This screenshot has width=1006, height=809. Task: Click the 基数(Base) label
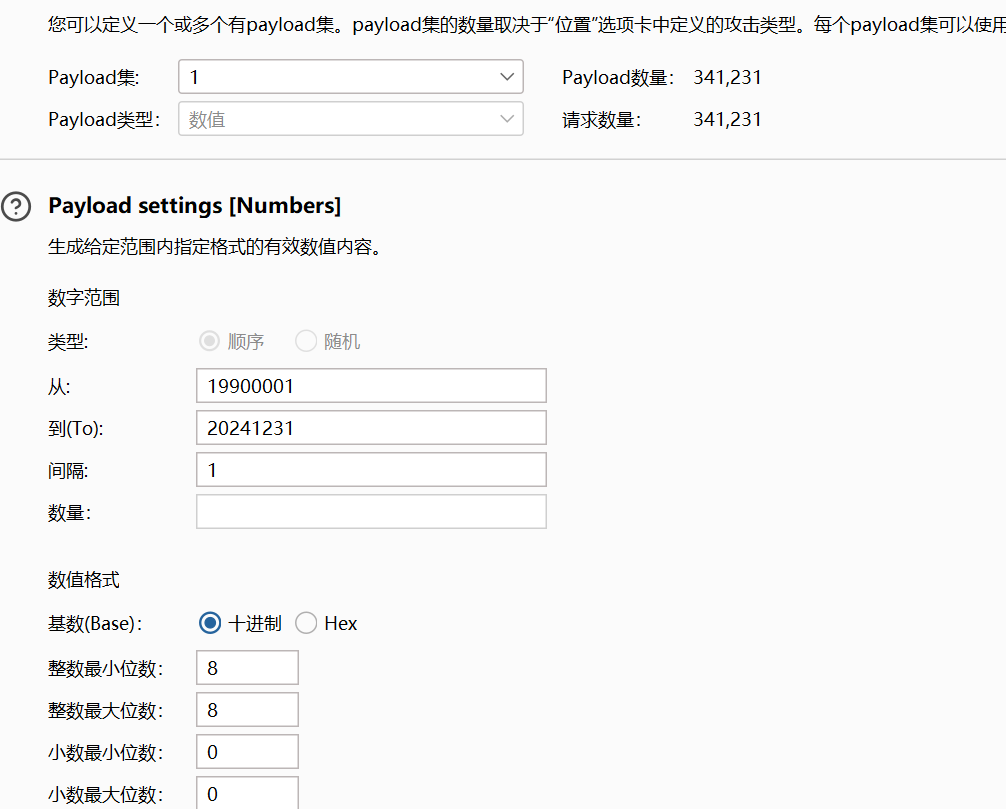tap(95, 624)
